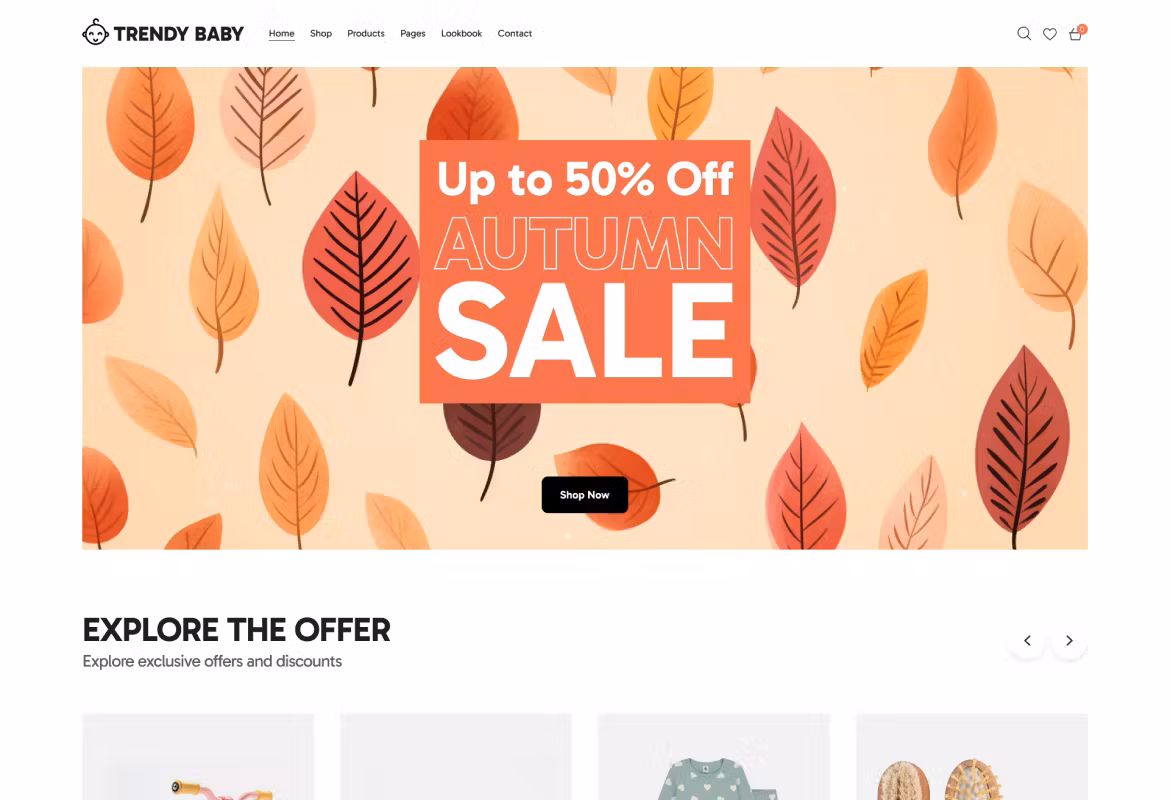
Task: Expand the Products menu
Action: point(366,34)
